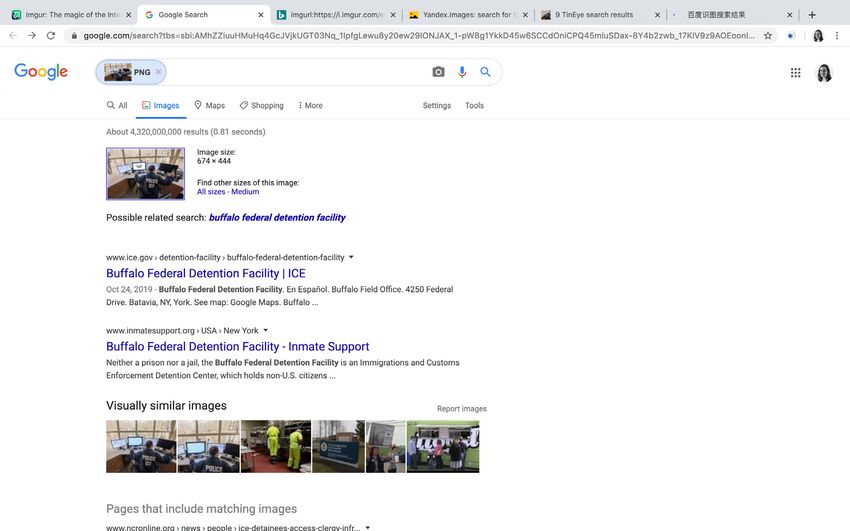
Task: Open the Google apps grid
Action: 795,72
